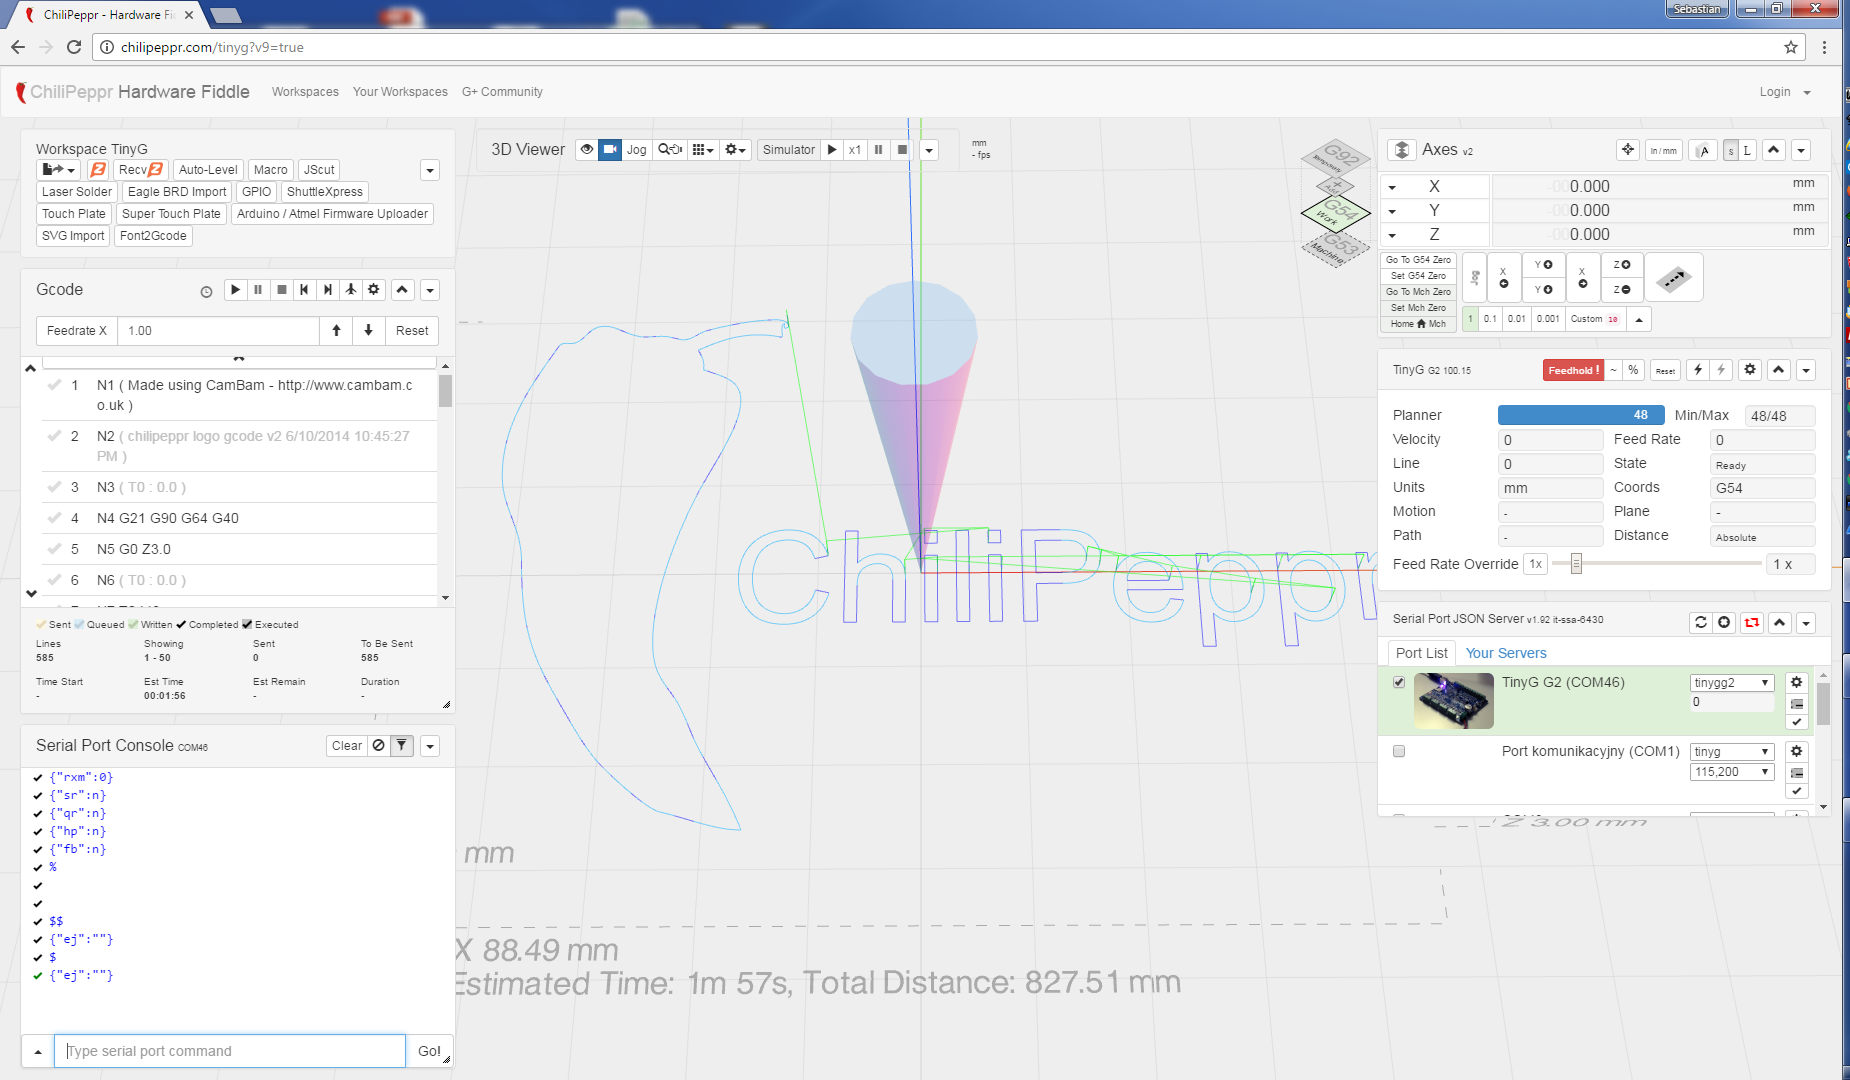The height and width of the screenshot is (1080, 1850).
Task: Check Port komunikacyjny (COM1) checkbox
Action: (1399, 751)
